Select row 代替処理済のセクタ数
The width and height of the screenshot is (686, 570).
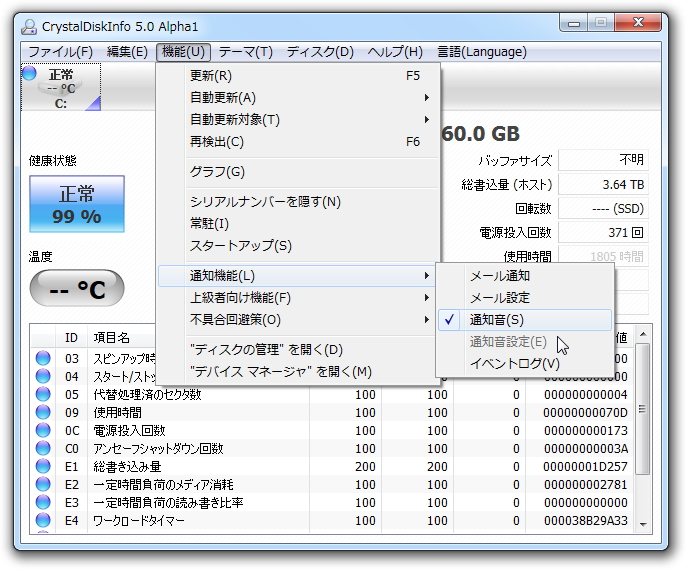click(x=332, y=394)
